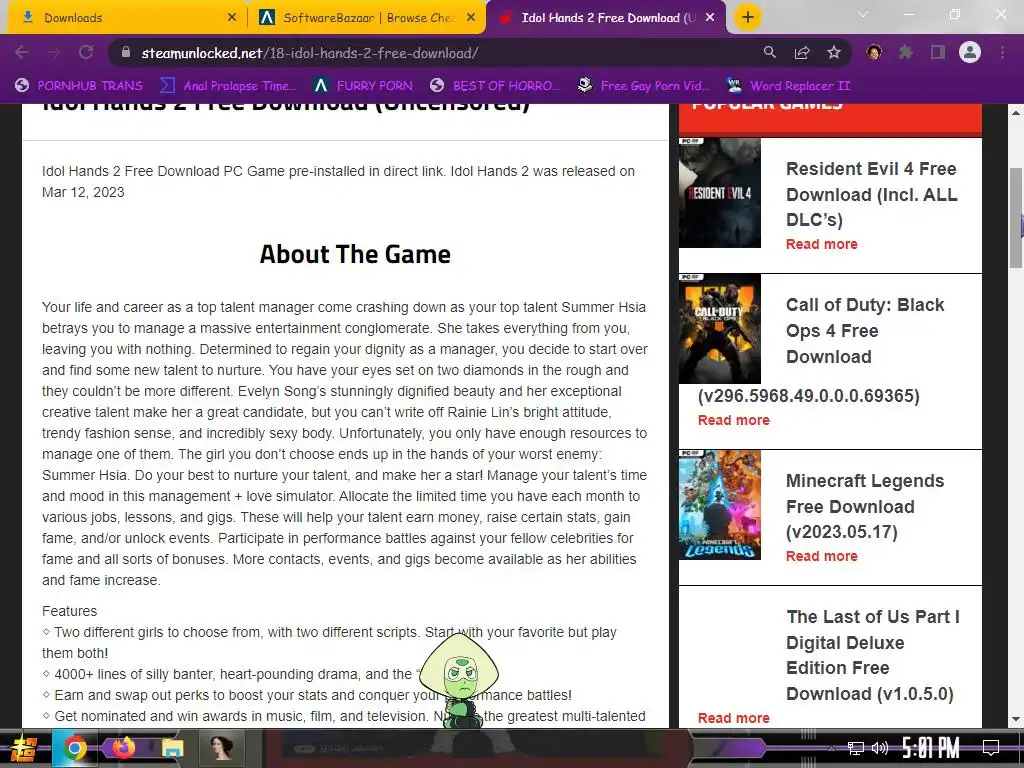The image size is (1024, 768).
Task: Click Read more under Call of Duty
Action: (x=733, y=421)
